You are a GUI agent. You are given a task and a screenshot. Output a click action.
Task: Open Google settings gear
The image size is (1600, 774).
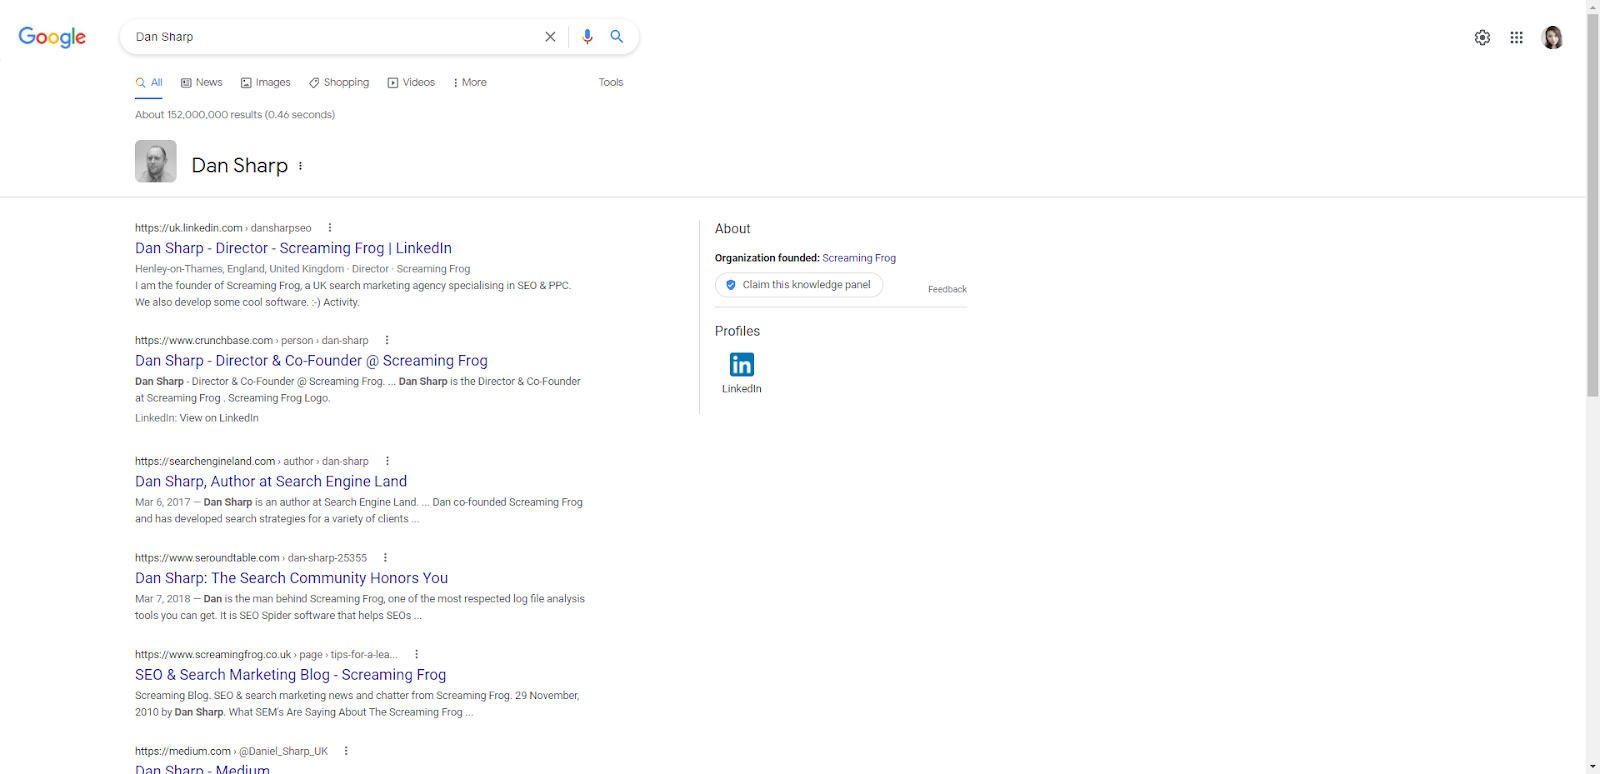pyautogui.click(x=1482, y=38)
